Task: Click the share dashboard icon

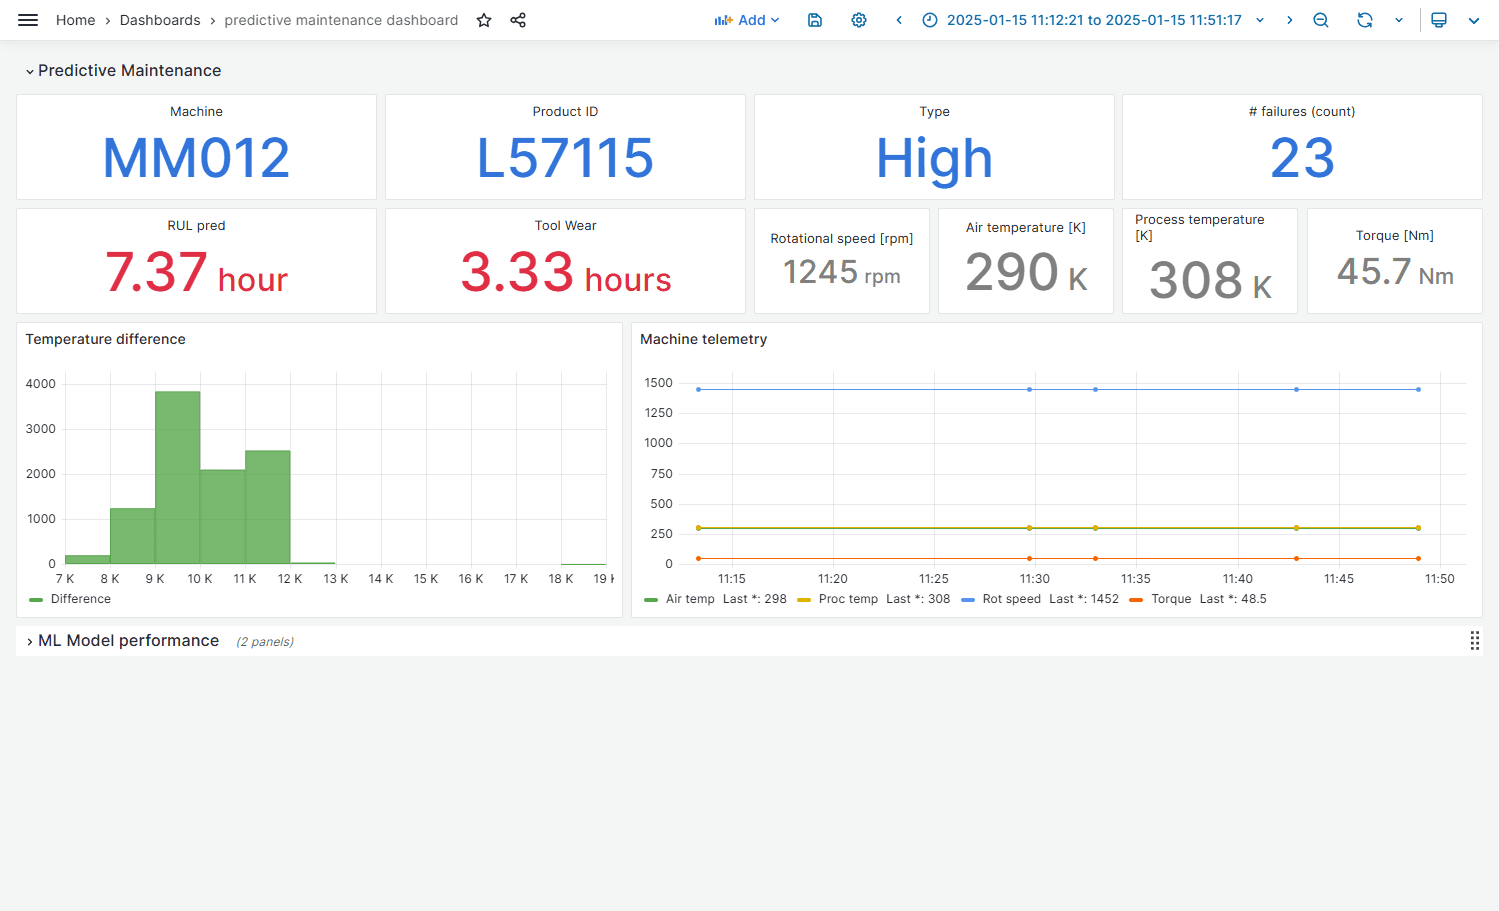Action: click(518, 20)
